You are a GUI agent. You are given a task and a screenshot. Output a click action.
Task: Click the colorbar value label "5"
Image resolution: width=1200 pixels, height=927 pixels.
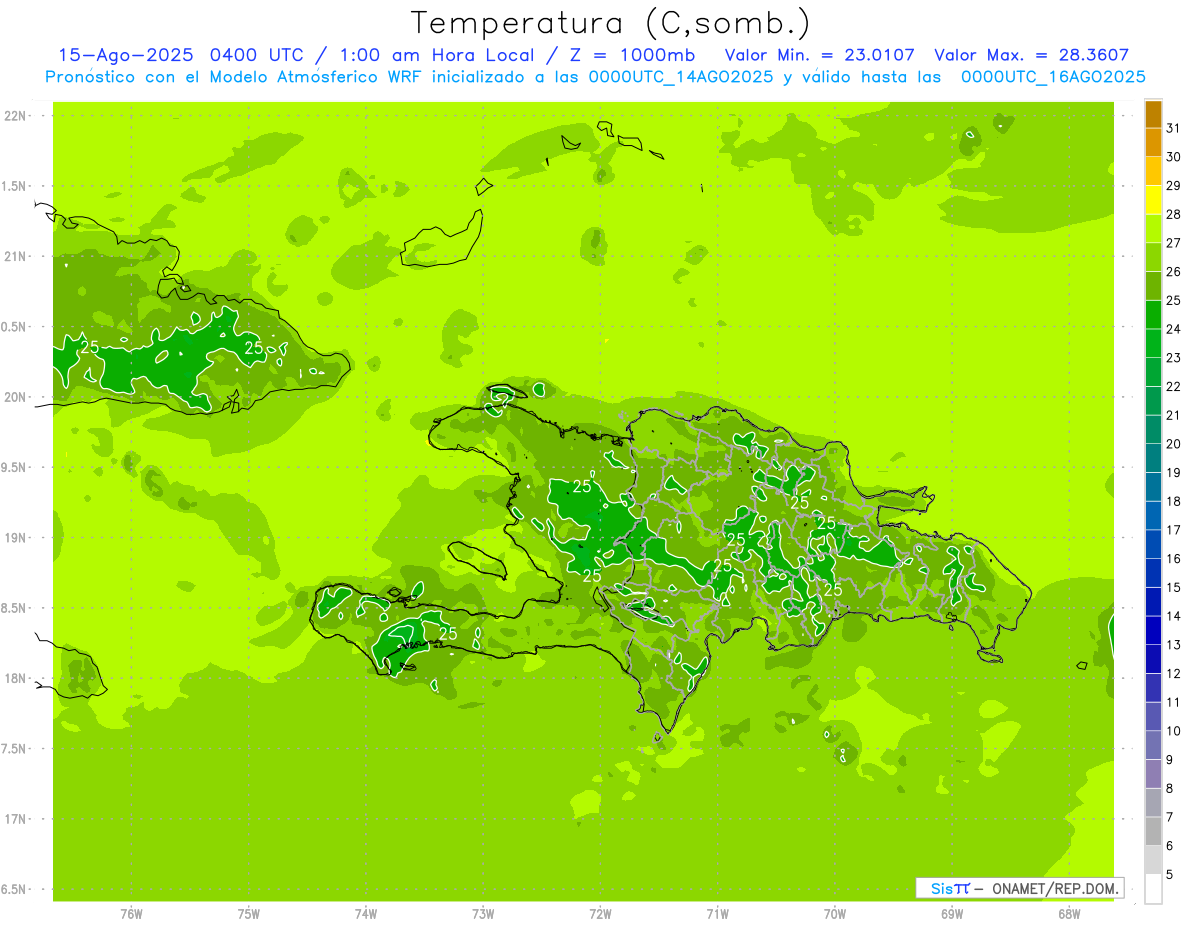point(1170,875)
